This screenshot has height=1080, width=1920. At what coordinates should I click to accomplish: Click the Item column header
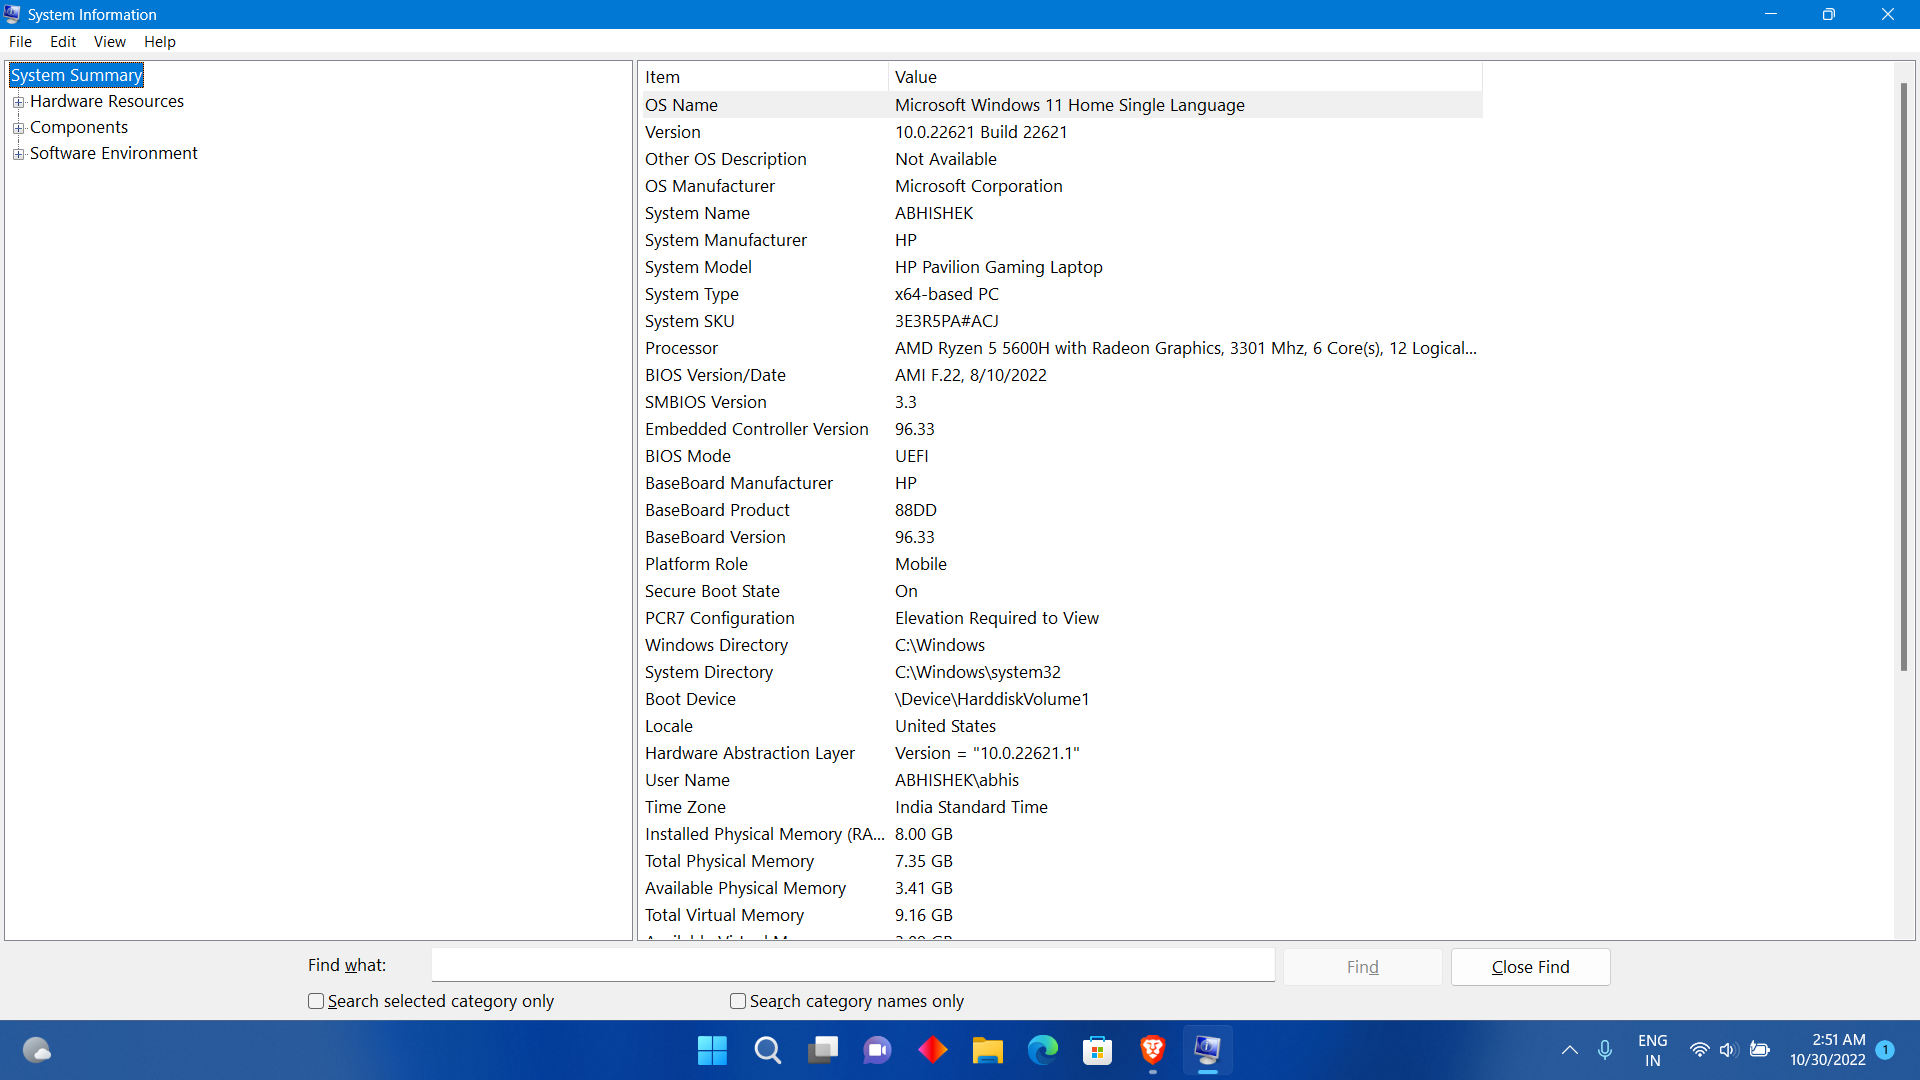click(764, 77)
